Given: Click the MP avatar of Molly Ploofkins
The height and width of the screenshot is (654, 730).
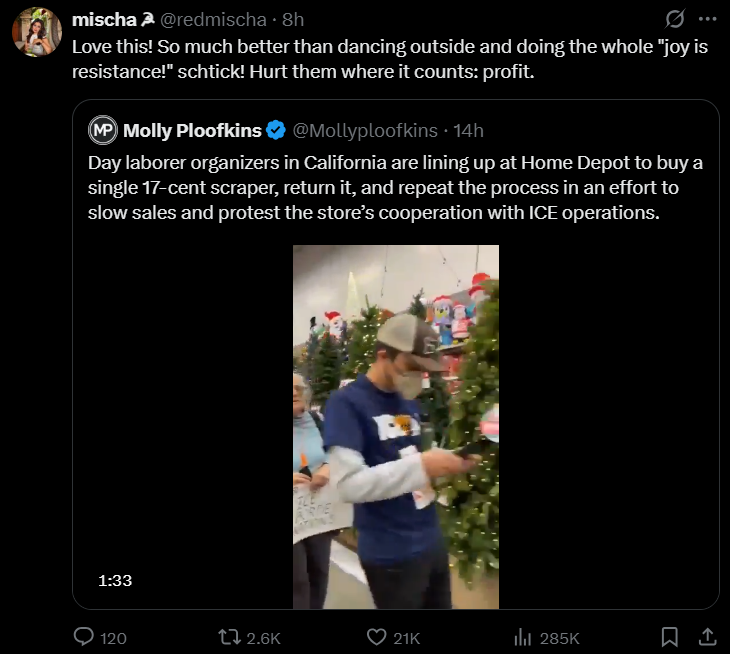Looking at the screenshot, I should click(103, 130).
